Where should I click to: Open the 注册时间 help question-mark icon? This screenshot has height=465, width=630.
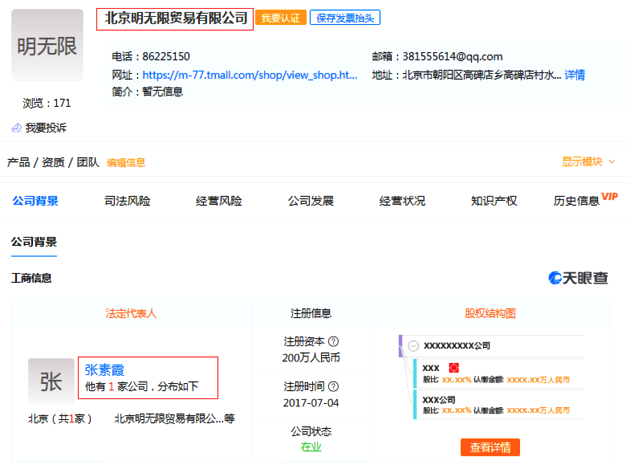tap(333, 387)
